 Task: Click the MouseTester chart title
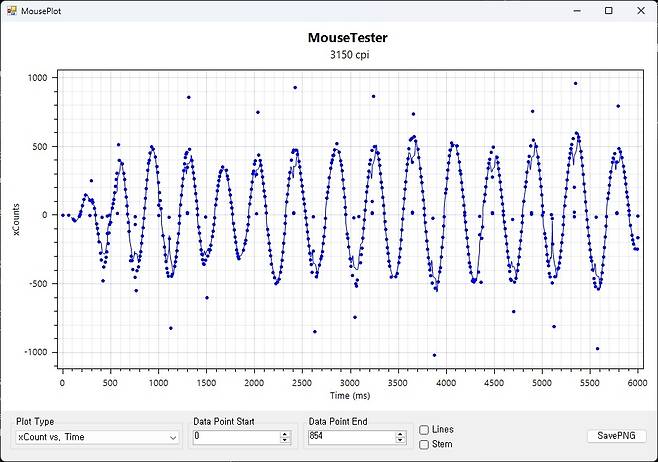pyautogui.click(x=347, y=37)
